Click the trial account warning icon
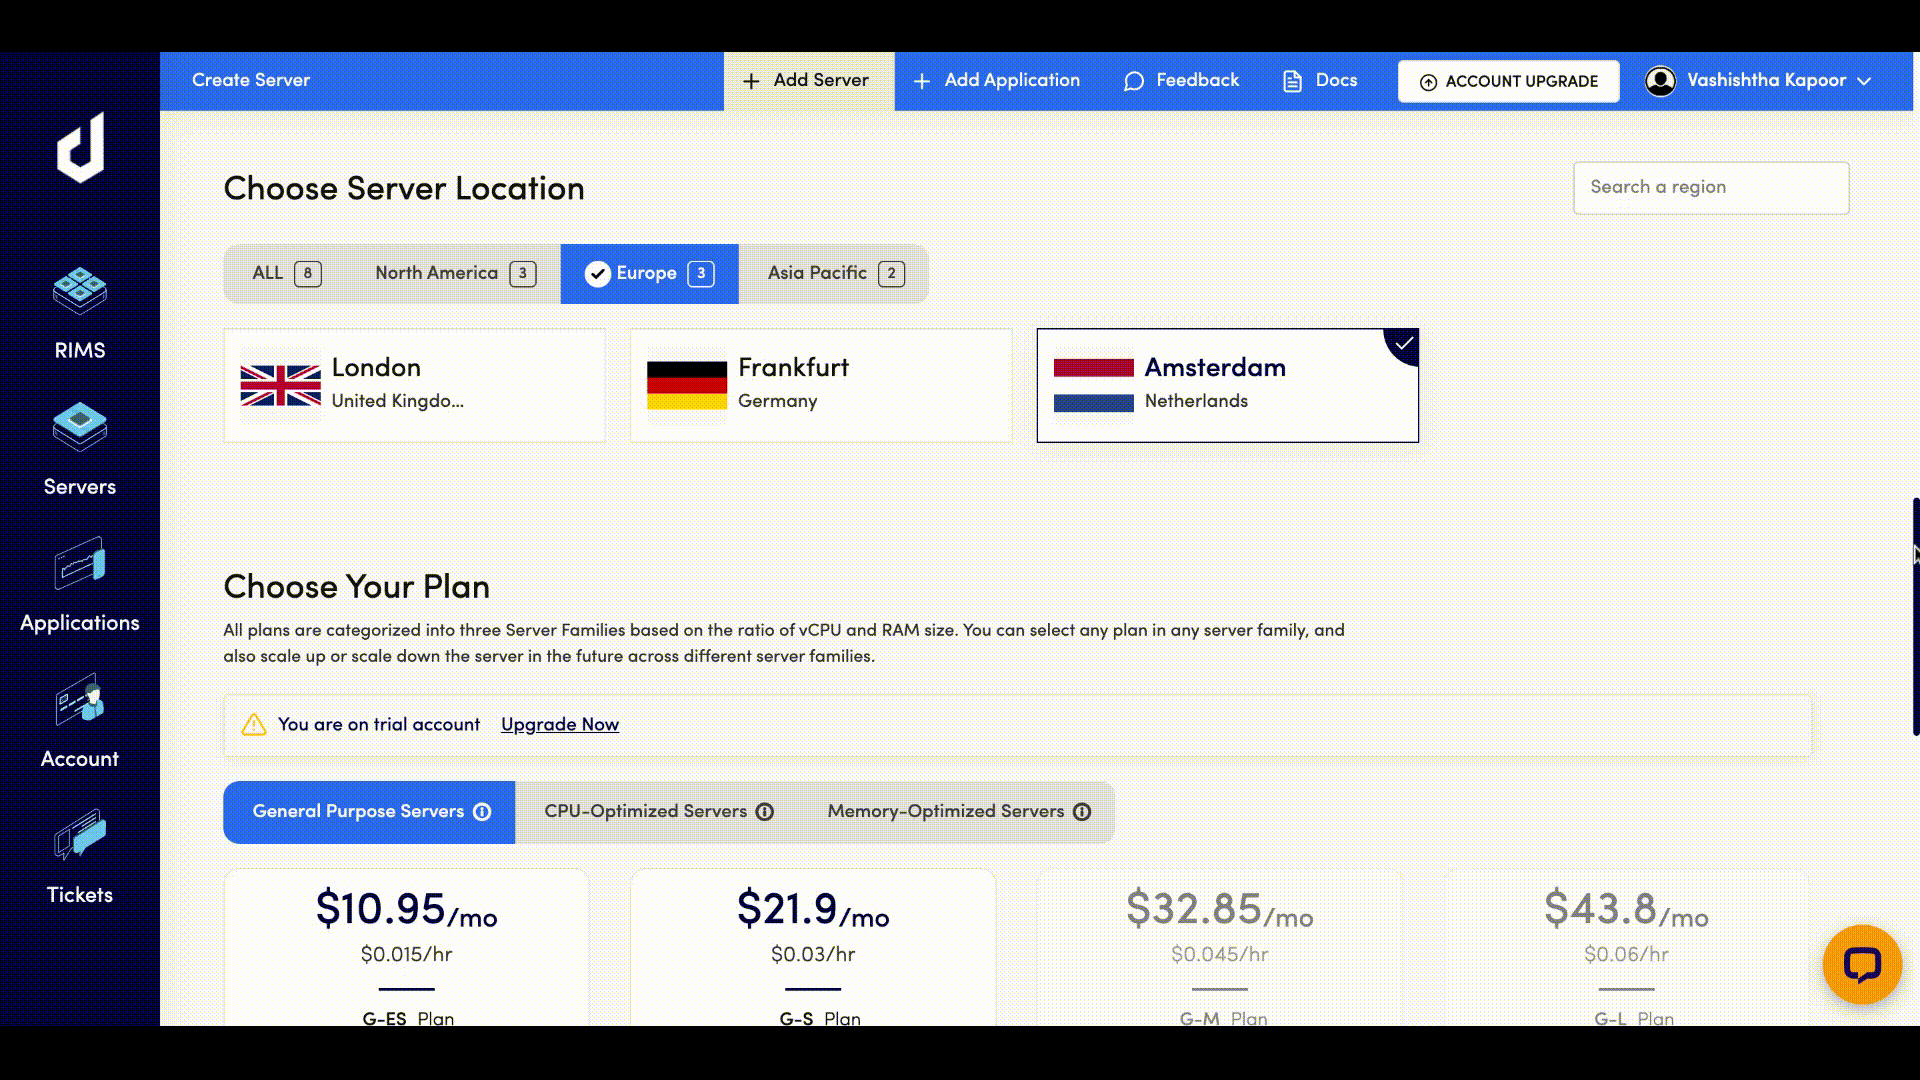1920x1080 pixels. (254, 725)
